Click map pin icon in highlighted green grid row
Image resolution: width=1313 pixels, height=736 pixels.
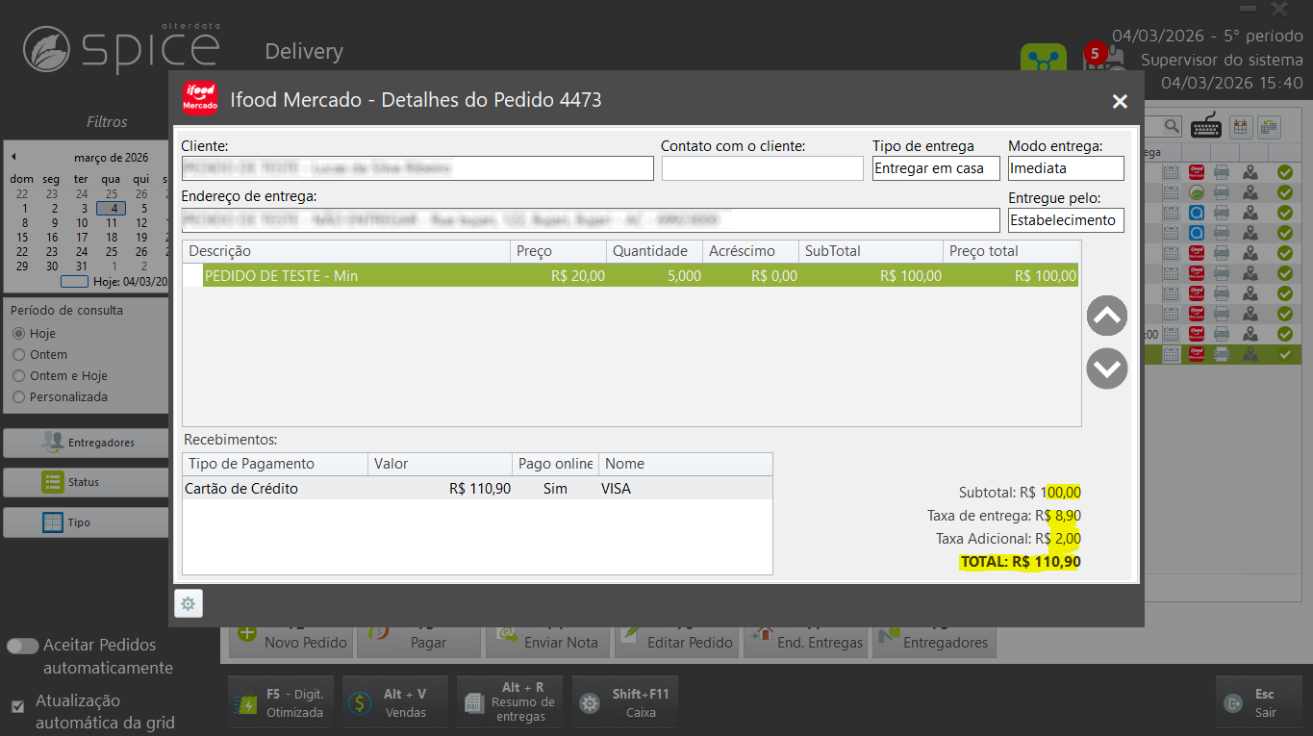pos(1250,354)
